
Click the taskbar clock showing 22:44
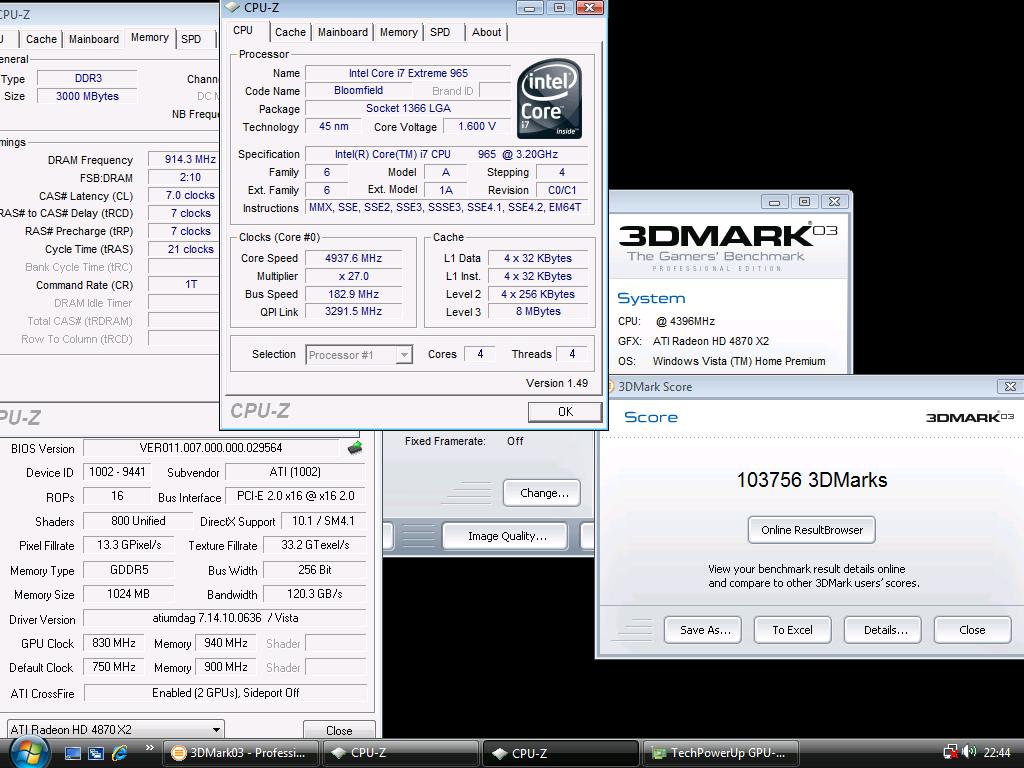997,753
